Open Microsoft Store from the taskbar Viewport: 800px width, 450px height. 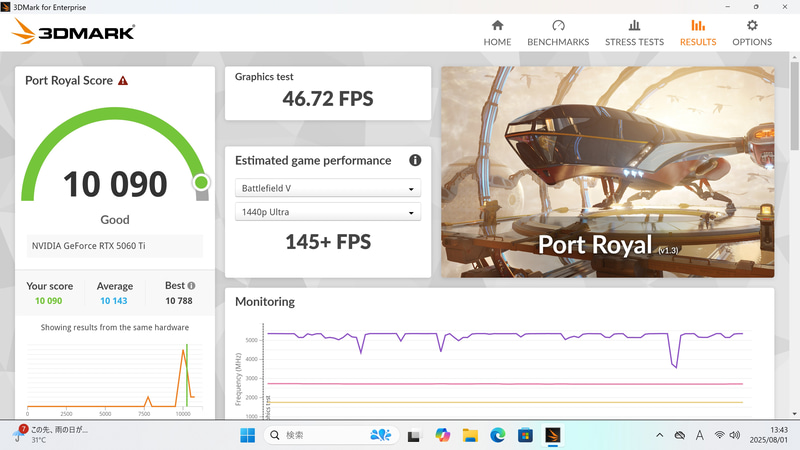525,435
